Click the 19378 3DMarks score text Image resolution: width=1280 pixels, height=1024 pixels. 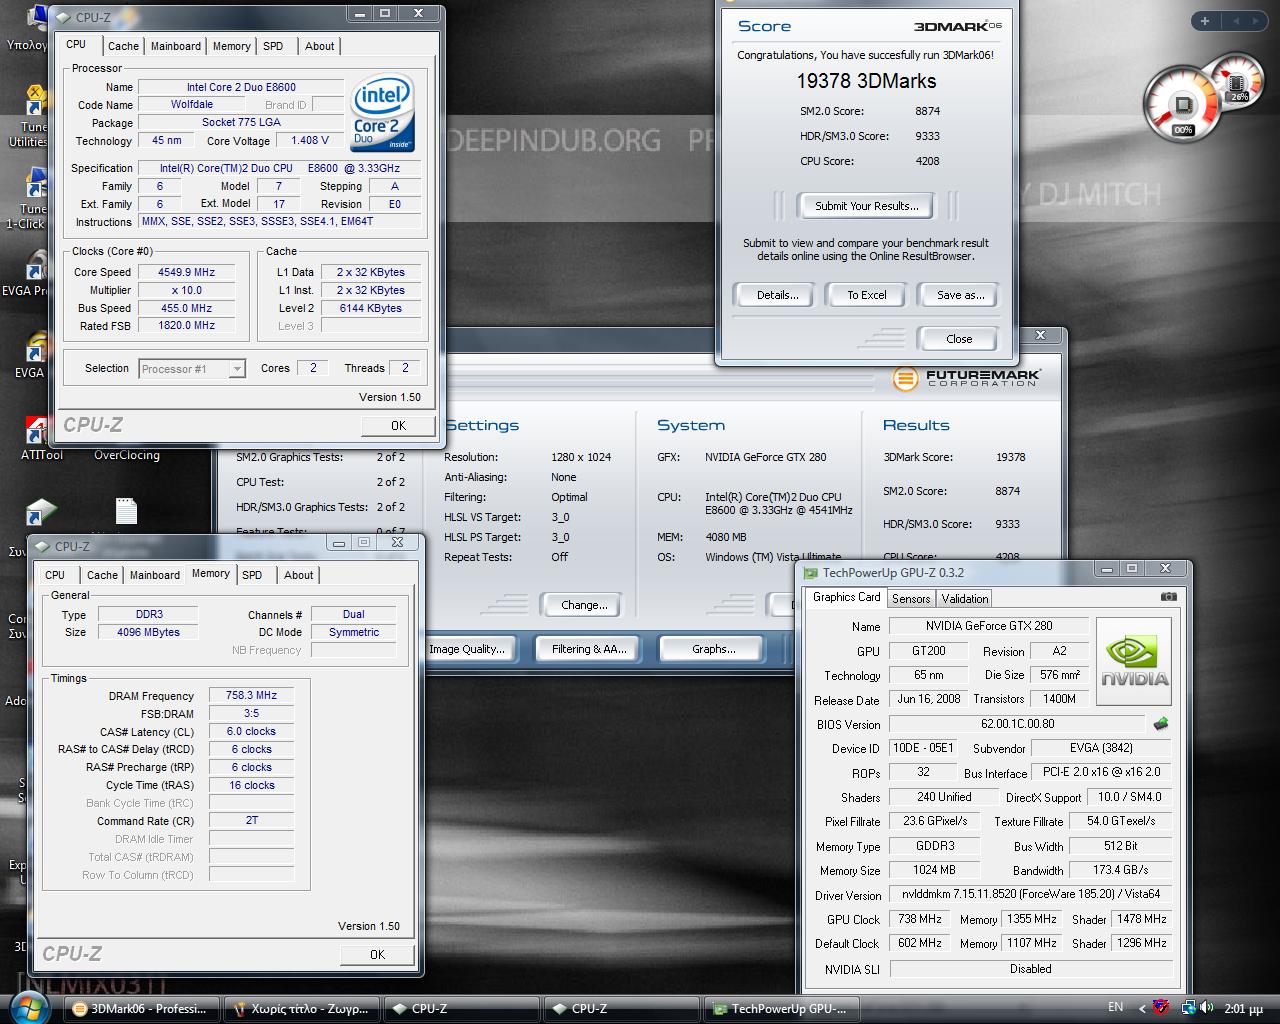pyautogui.click(x=866, y=81)
